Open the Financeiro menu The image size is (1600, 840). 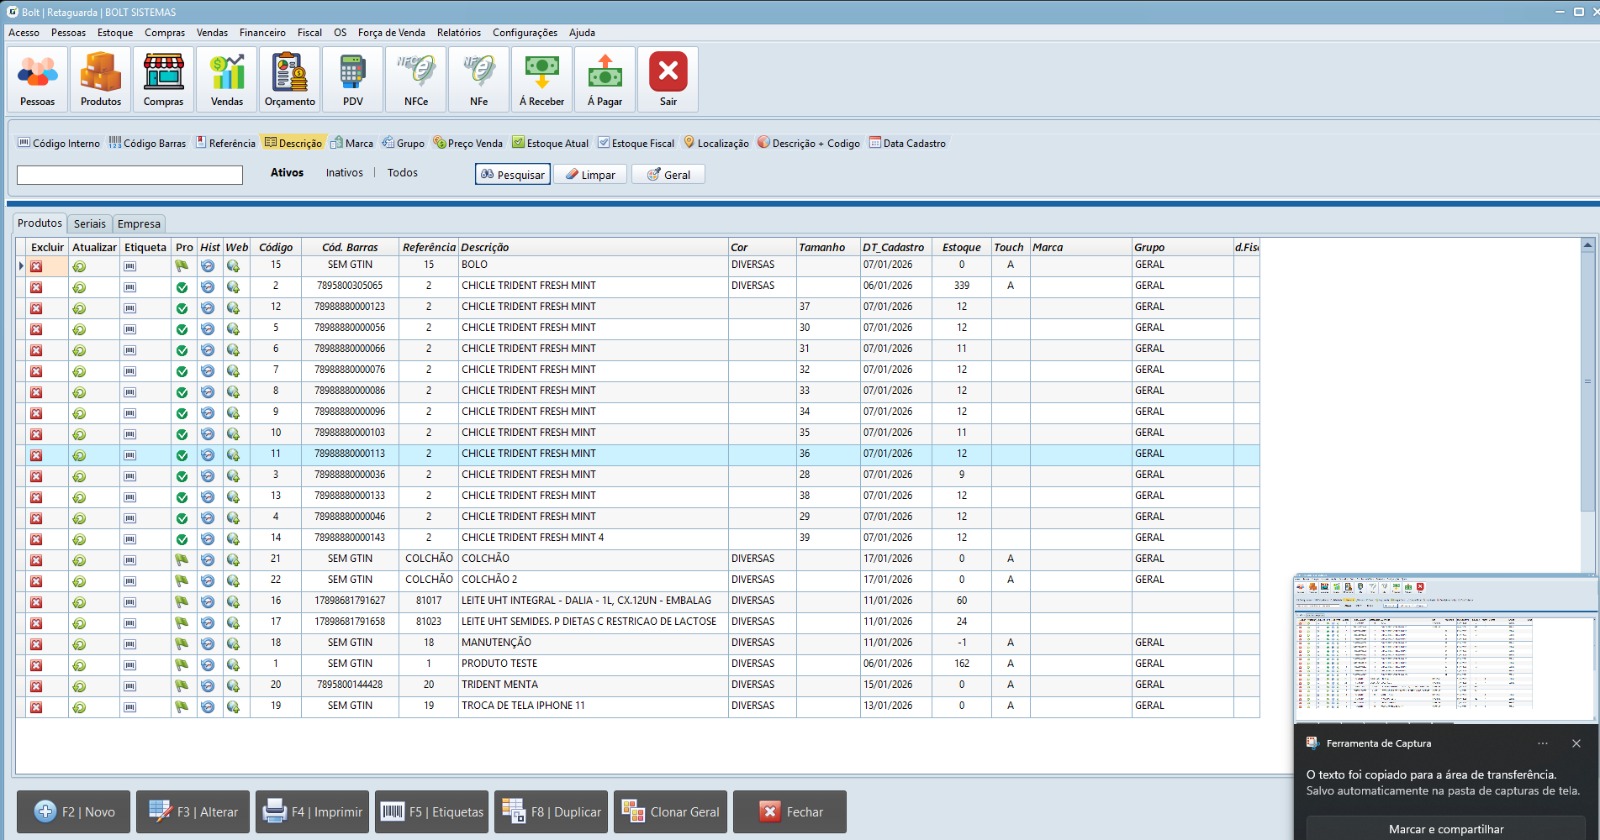(x=262, y=33)
